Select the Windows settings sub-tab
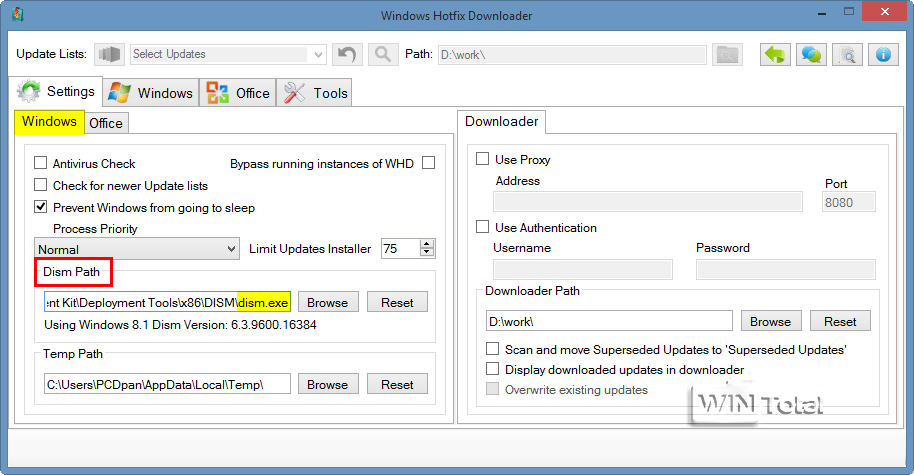The width and height of the screenshot is (914, 475). (x=50, y=122)
